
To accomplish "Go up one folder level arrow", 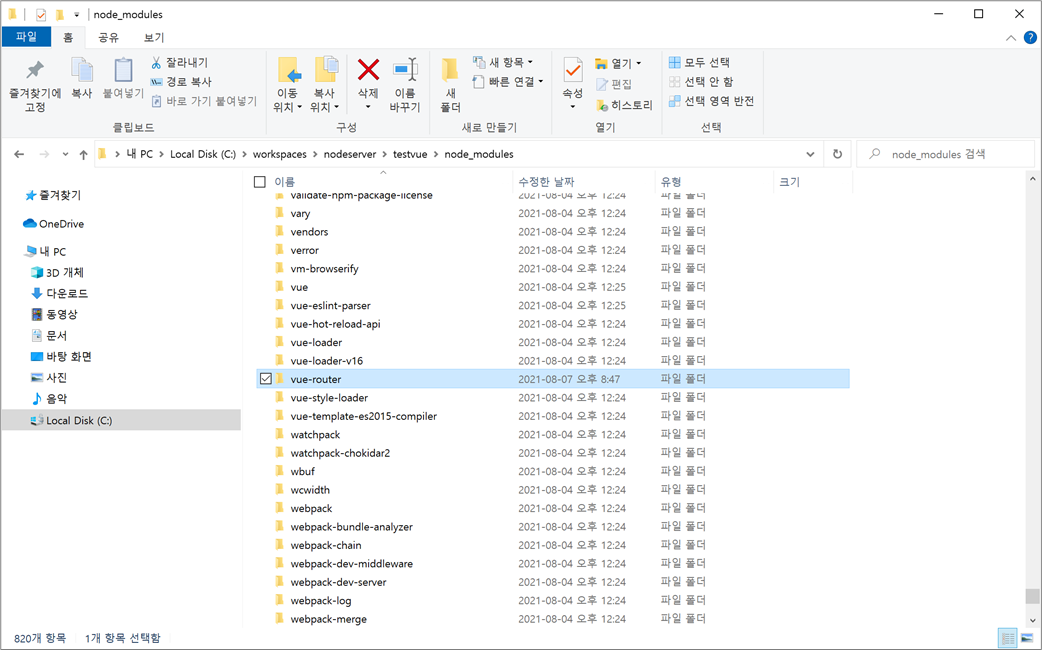I will pos(83,154).
